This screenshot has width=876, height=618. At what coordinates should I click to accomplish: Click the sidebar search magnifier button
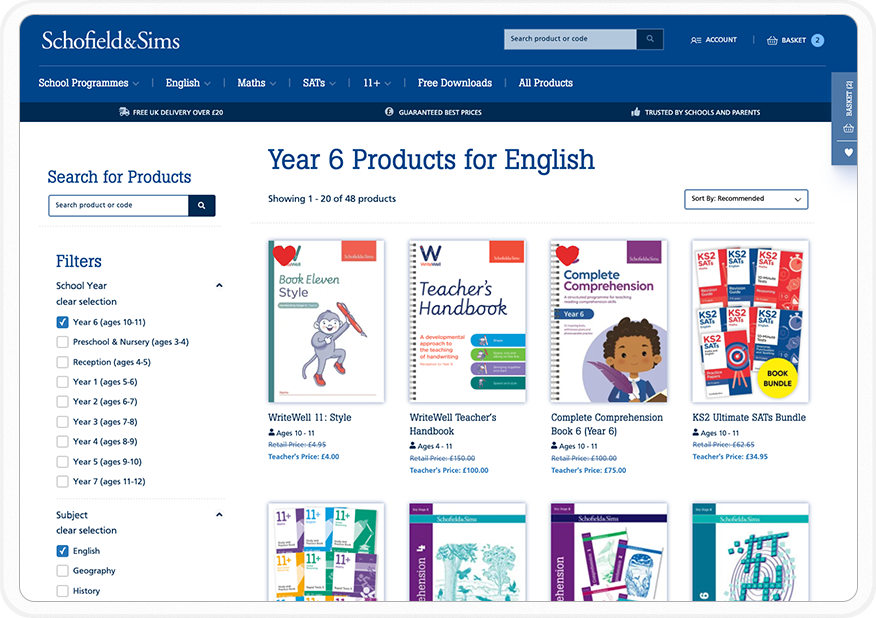coord(202,205)
